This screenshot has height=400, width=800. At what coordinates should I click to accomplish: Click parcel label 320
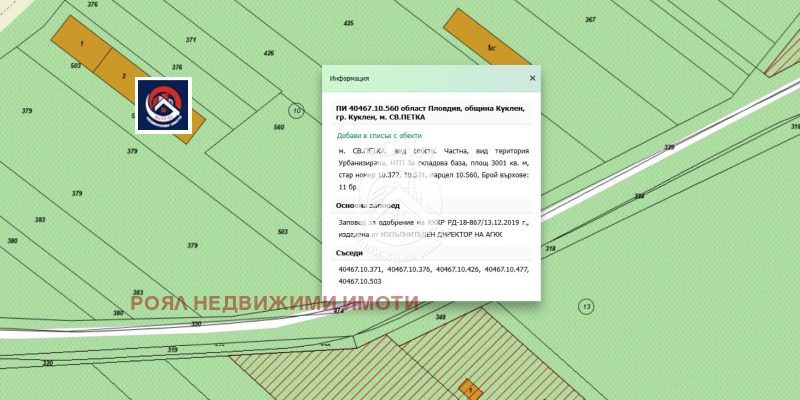click(47, 363)
